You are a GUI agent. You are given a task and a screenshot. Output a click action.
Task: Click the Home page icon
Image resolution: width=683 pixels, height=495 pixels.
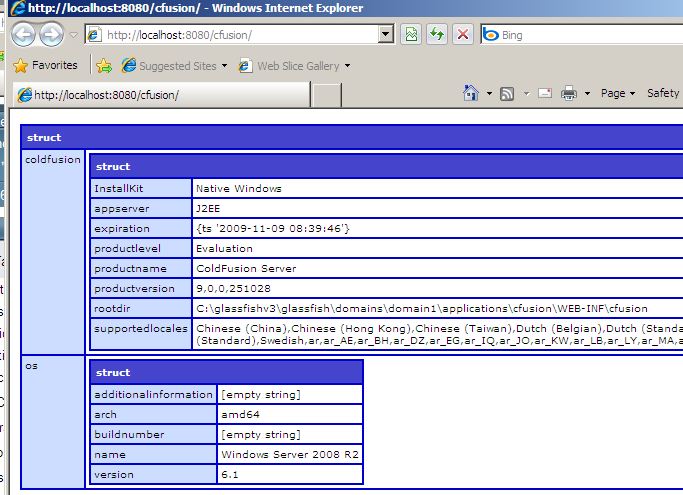pyautogui.click(x=470, y=93)
